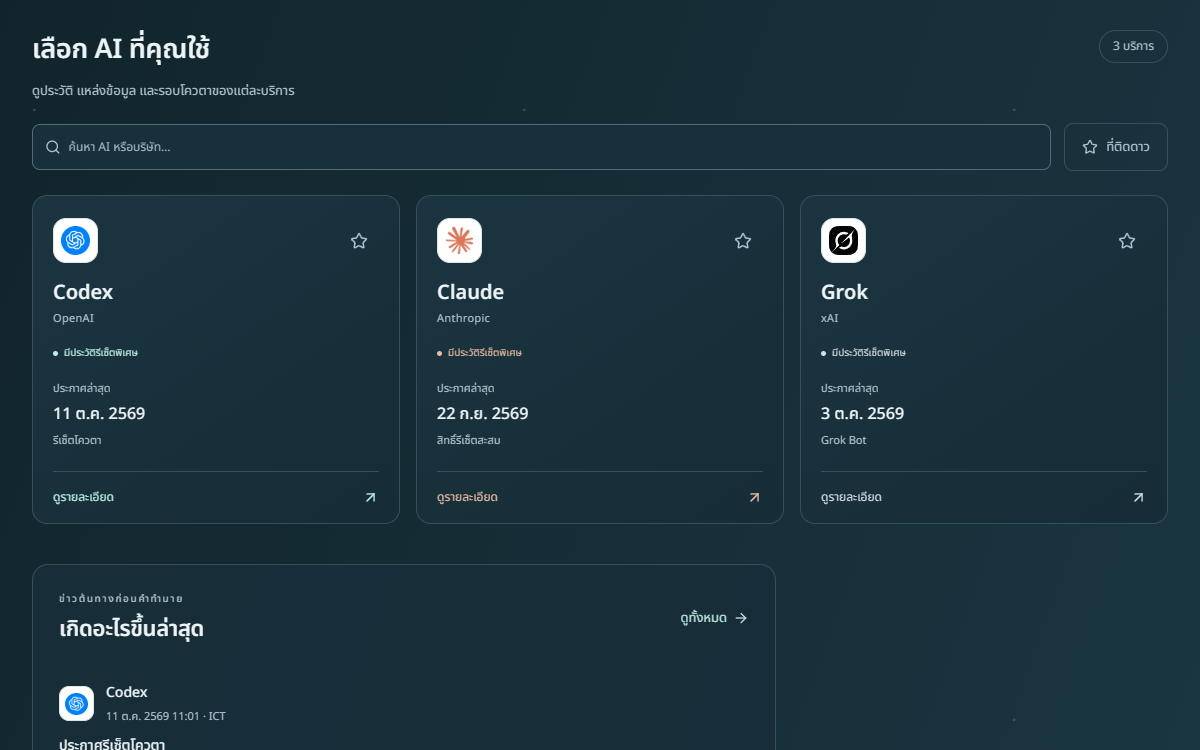Viewport: 1200px width, 750px height.
Task: Click the Codex icon in the news feed
Action: click(76, 703)
